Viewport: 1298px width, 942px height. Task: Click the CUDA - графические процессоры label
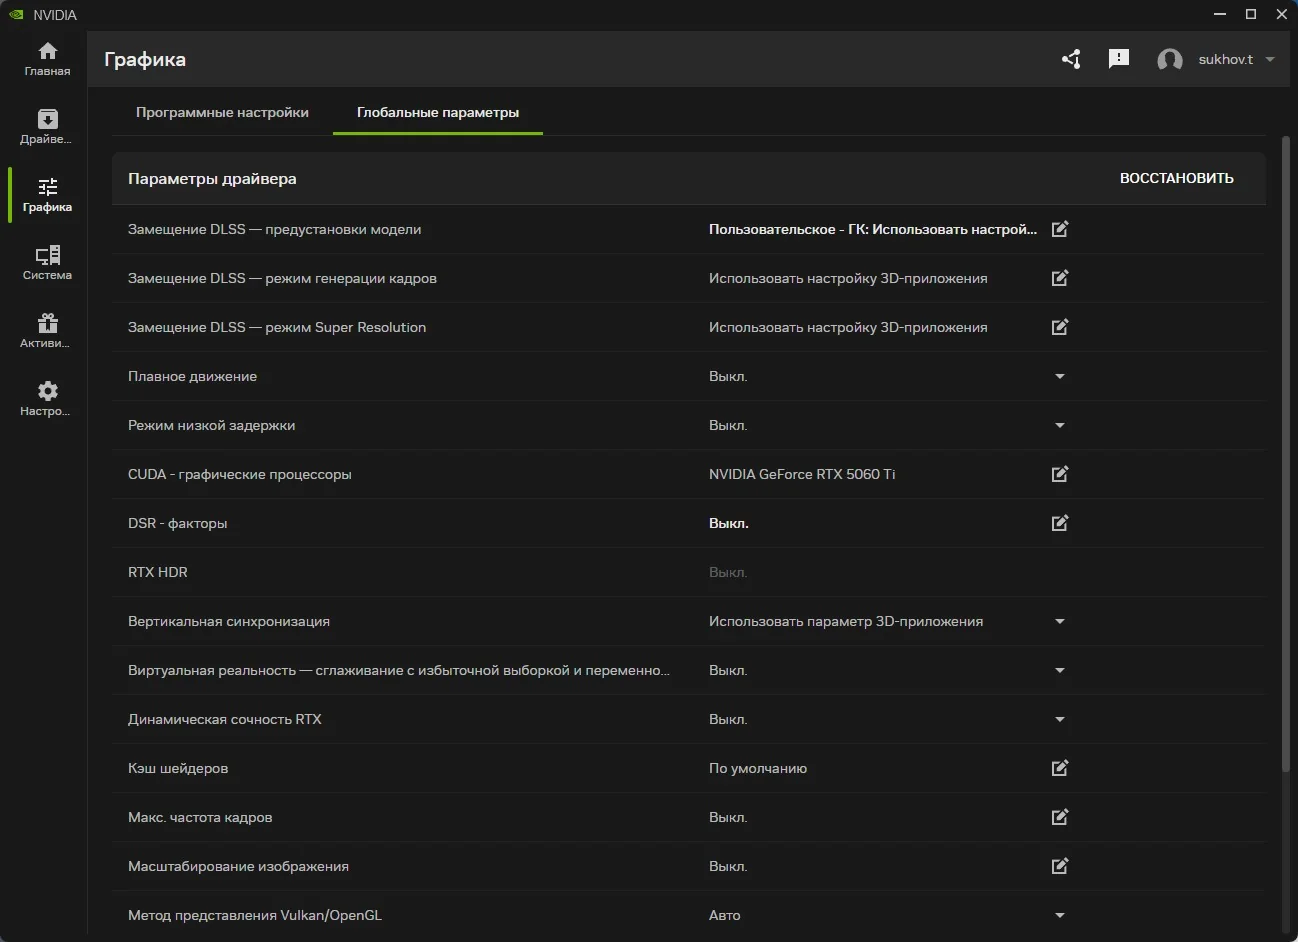point(240,474)
